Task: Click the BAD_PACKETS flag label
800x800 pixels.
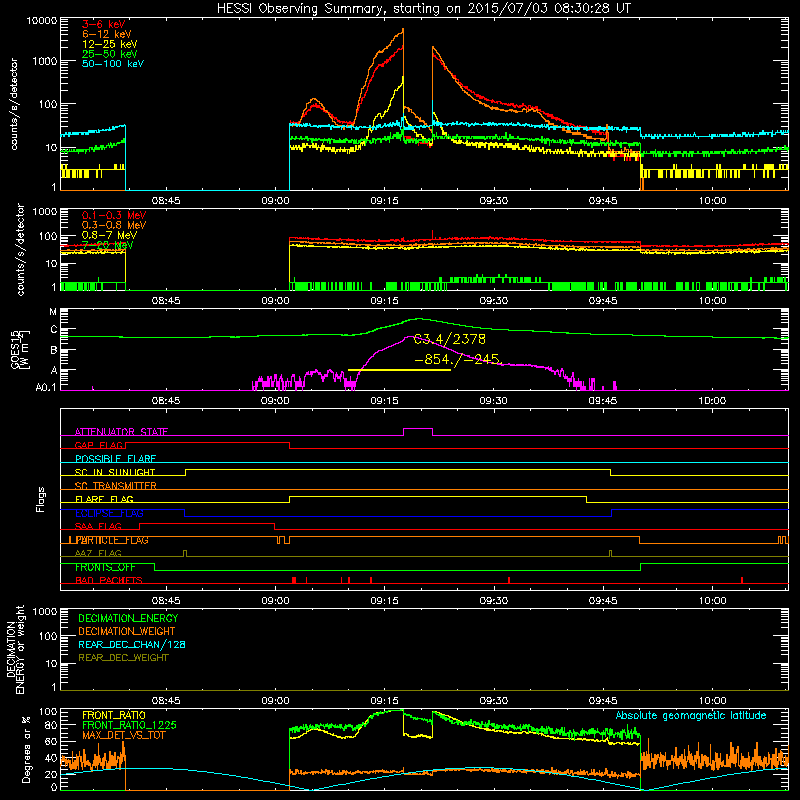Action: (109, 580)
